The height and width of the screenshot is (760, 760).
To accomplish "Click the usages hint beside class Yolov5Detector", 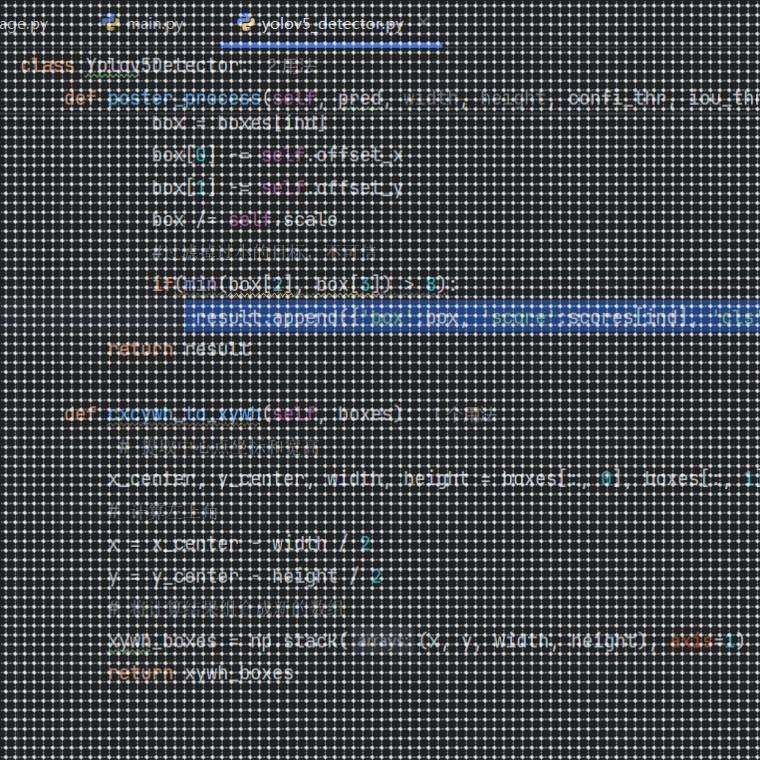I will tap(292, 66).
